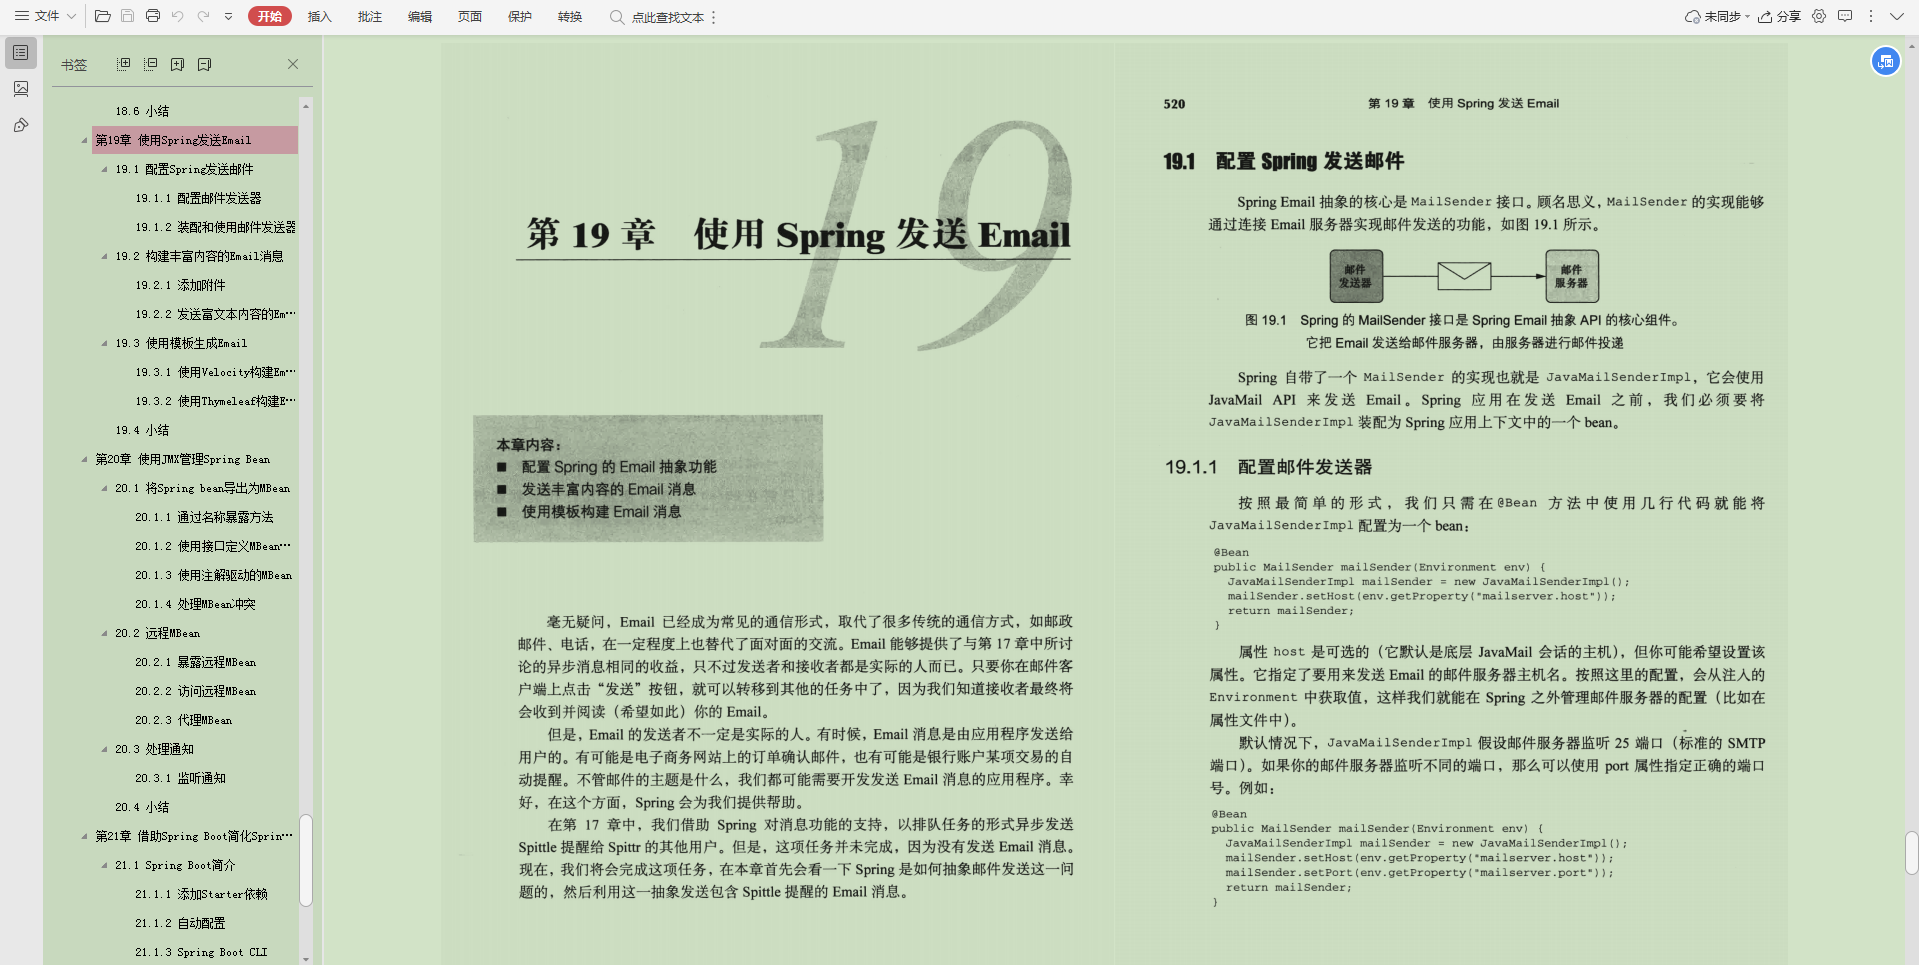Image resolution: width=1919 pixels, height=965 pixels.
Task: Switch to the 批注 ribbon tab
Action: 369,16
